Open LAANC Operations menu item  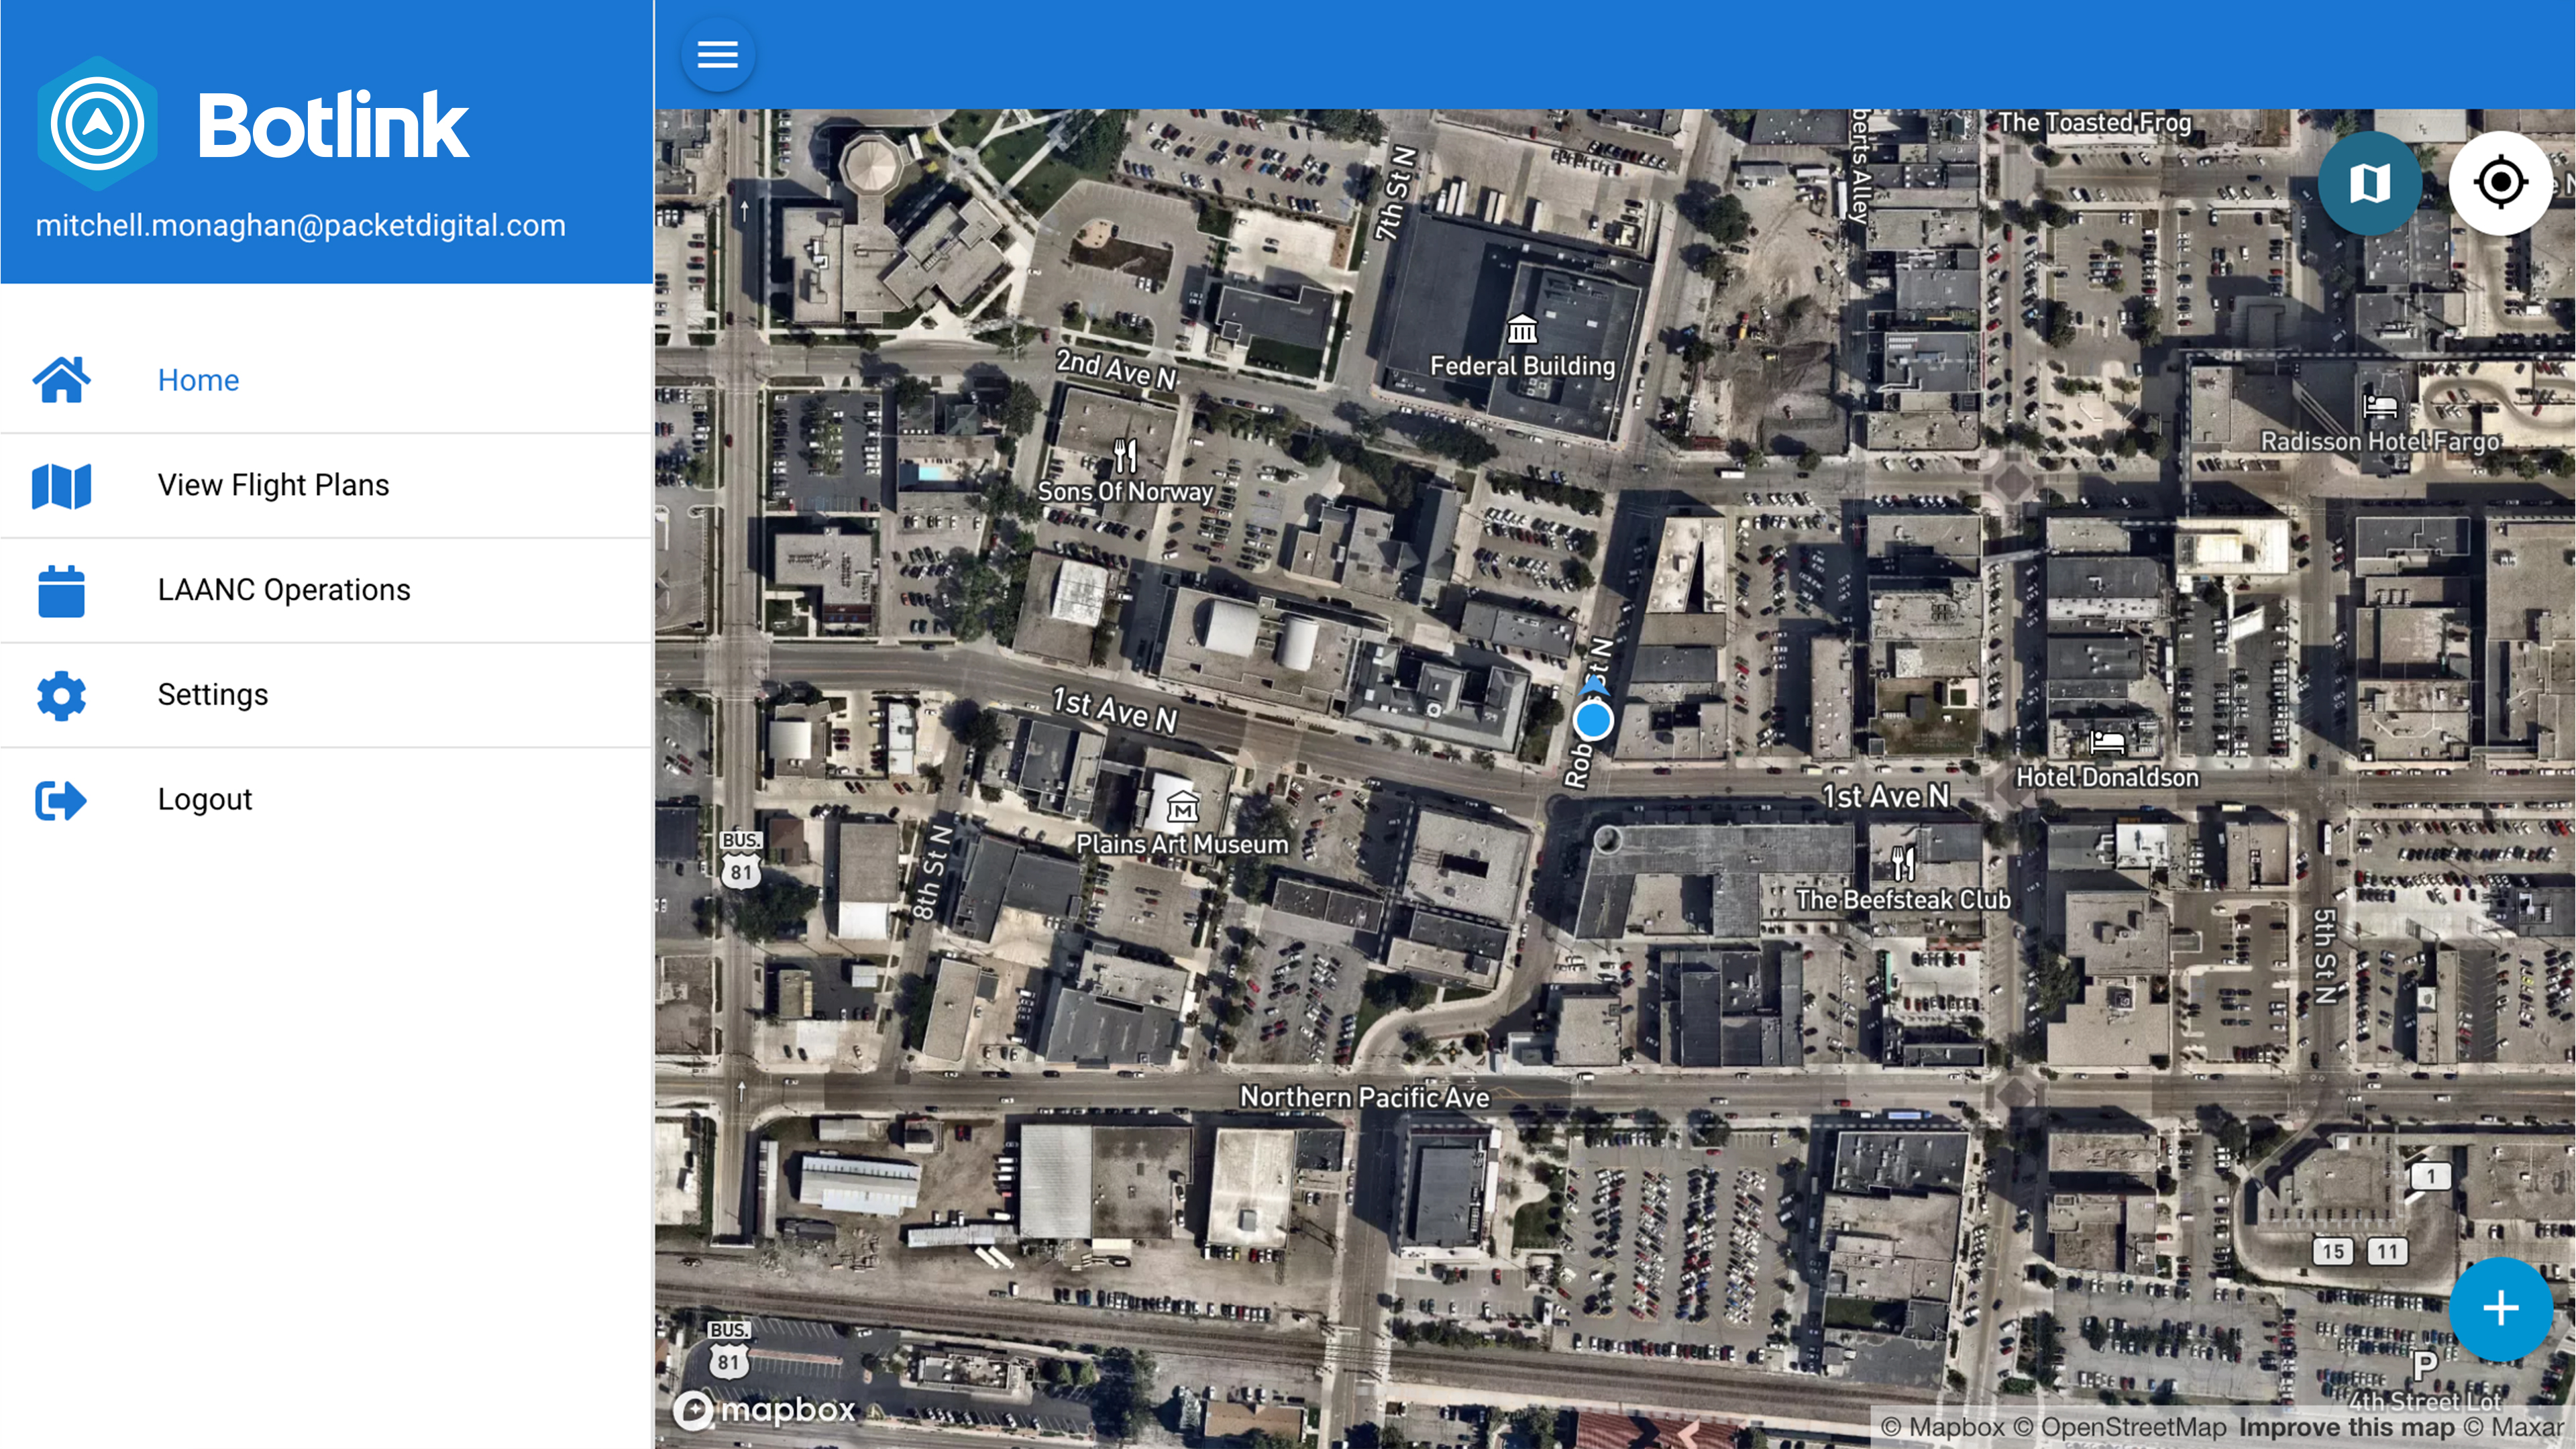[x=326, y=591]
